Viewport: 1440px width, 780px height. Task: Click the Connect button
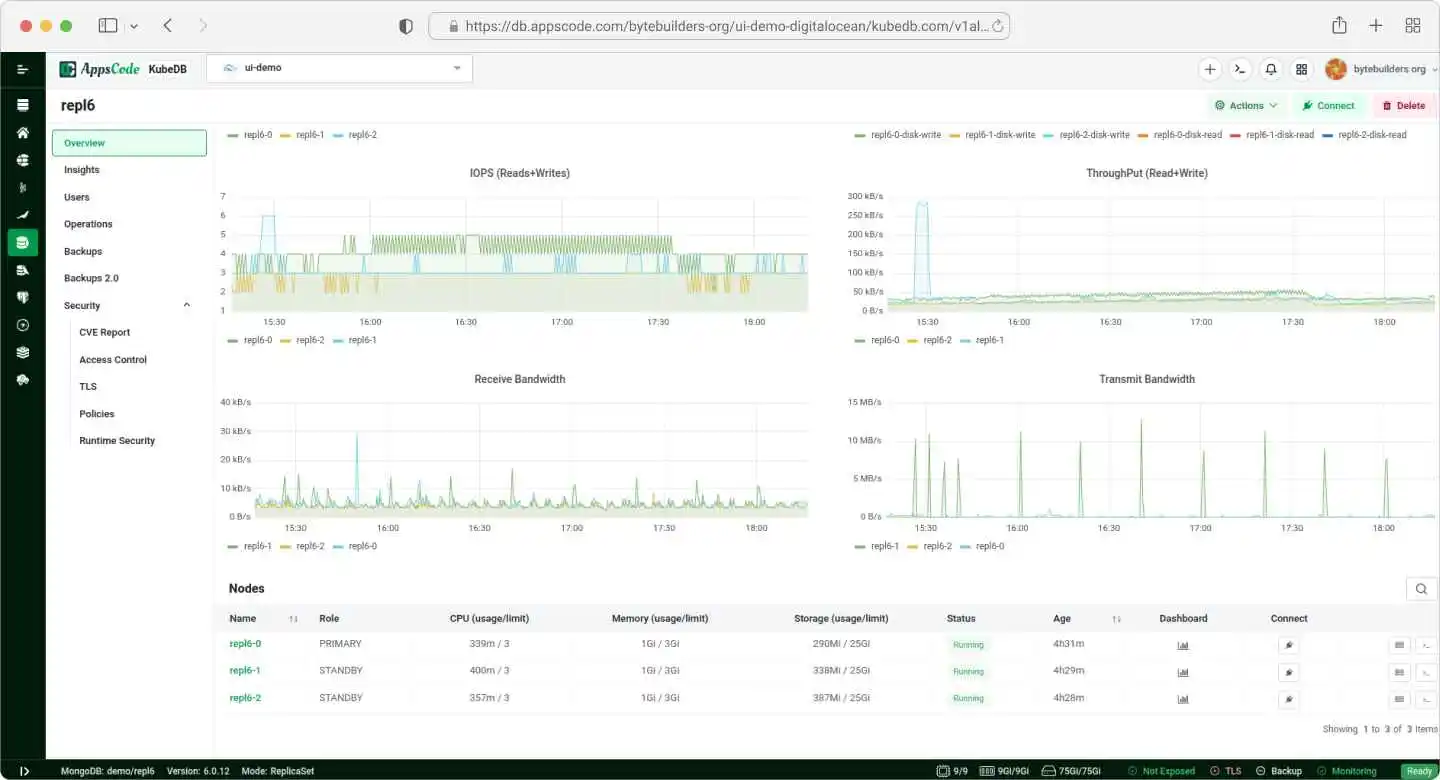[x=1329, y=105]
